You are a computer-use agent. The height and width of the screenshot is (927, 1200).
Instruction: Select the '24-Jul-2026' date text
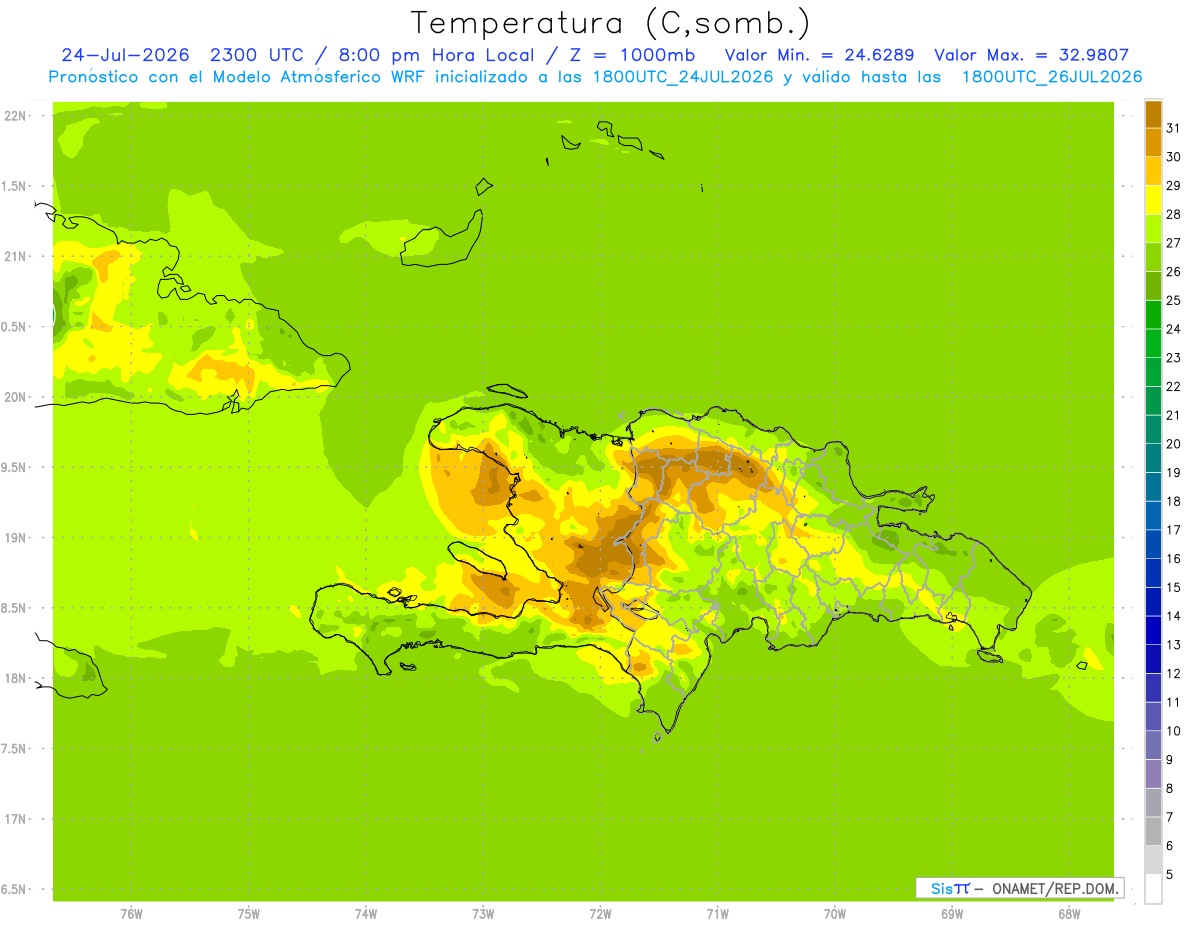[x=124, y=55]
